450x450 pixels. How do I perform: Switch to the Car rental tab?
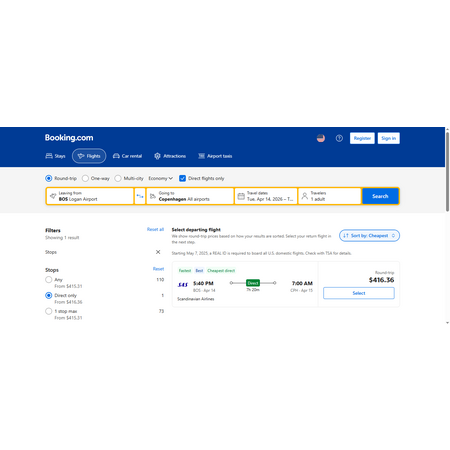pyautogui.click(x=127, y=156)
